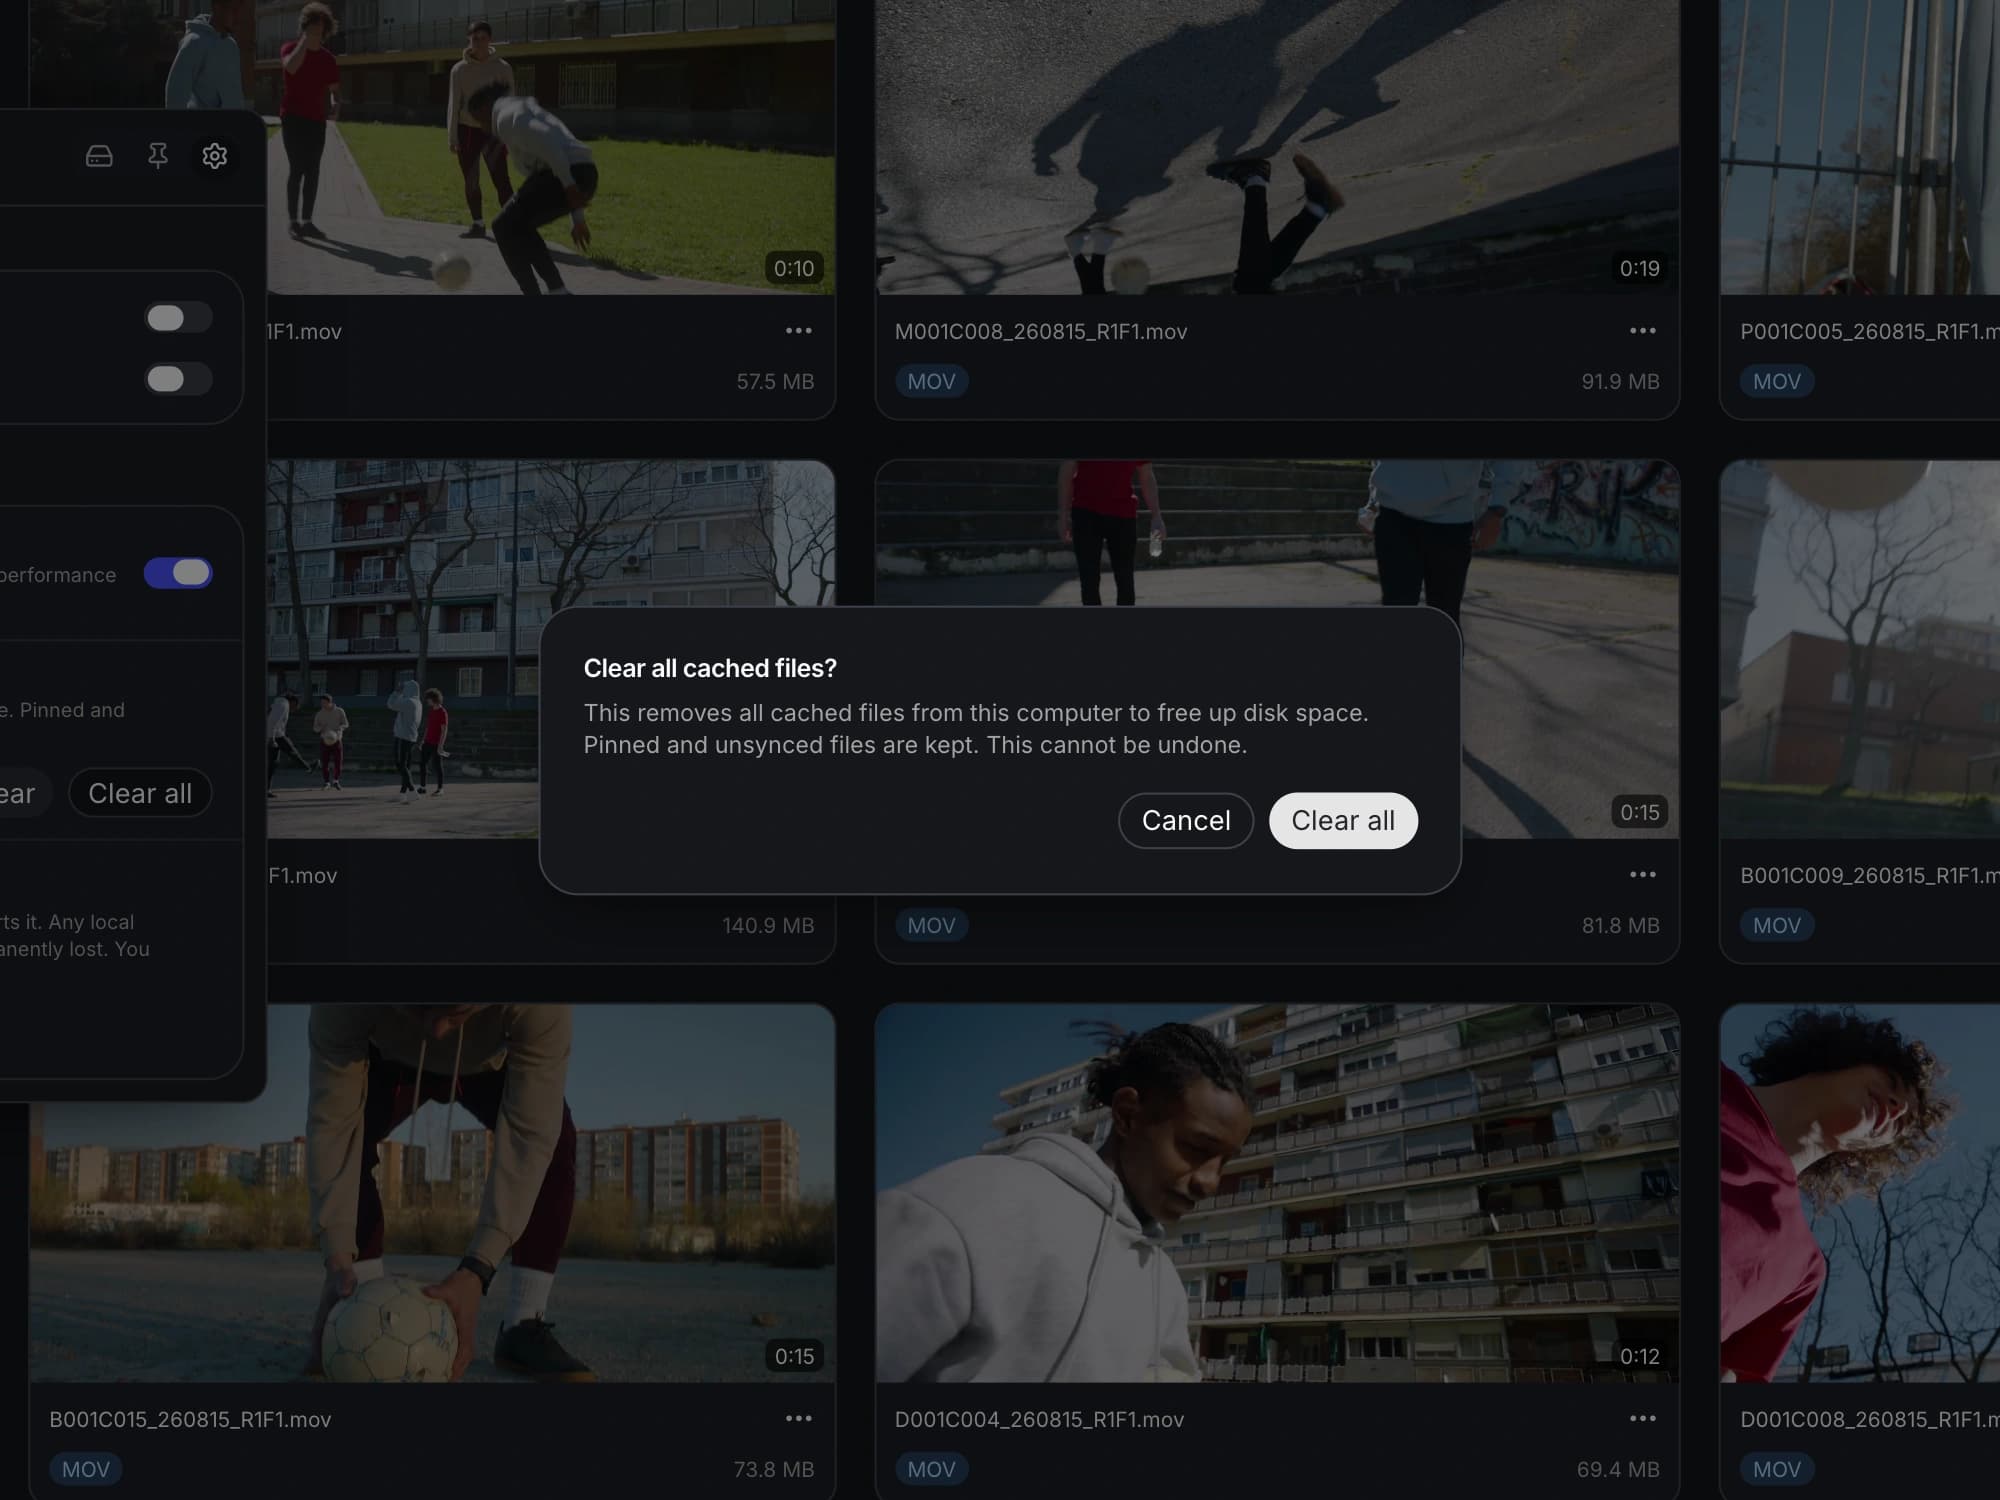Screen dimensions: 2000x1500
Task: Open the D001C004_260815_R1F1.mov thumbnail
Action: click(x=1277, y=1194)
